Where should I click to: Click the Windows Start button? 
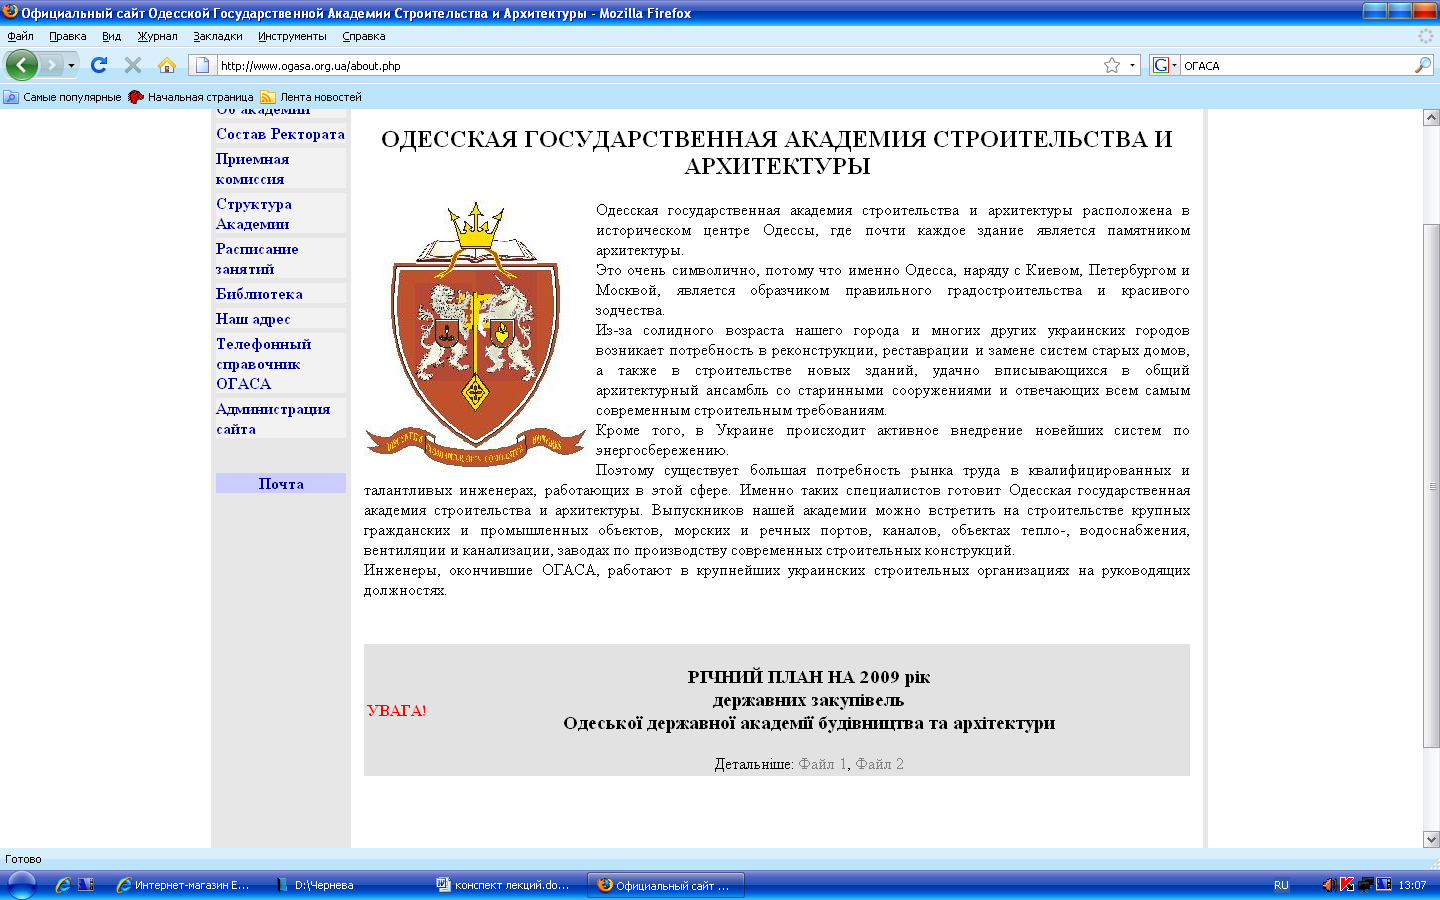pyautogui.click(x=22, y=885)
